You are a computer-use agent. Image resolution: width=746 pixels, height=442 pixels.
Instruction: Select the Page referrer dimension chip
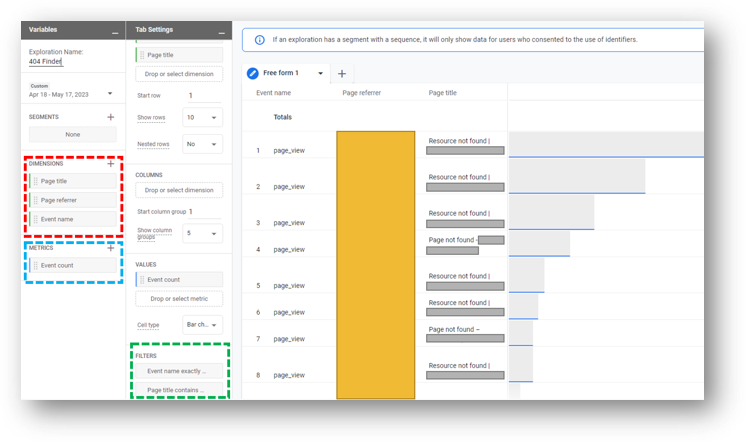coord(73,200)
